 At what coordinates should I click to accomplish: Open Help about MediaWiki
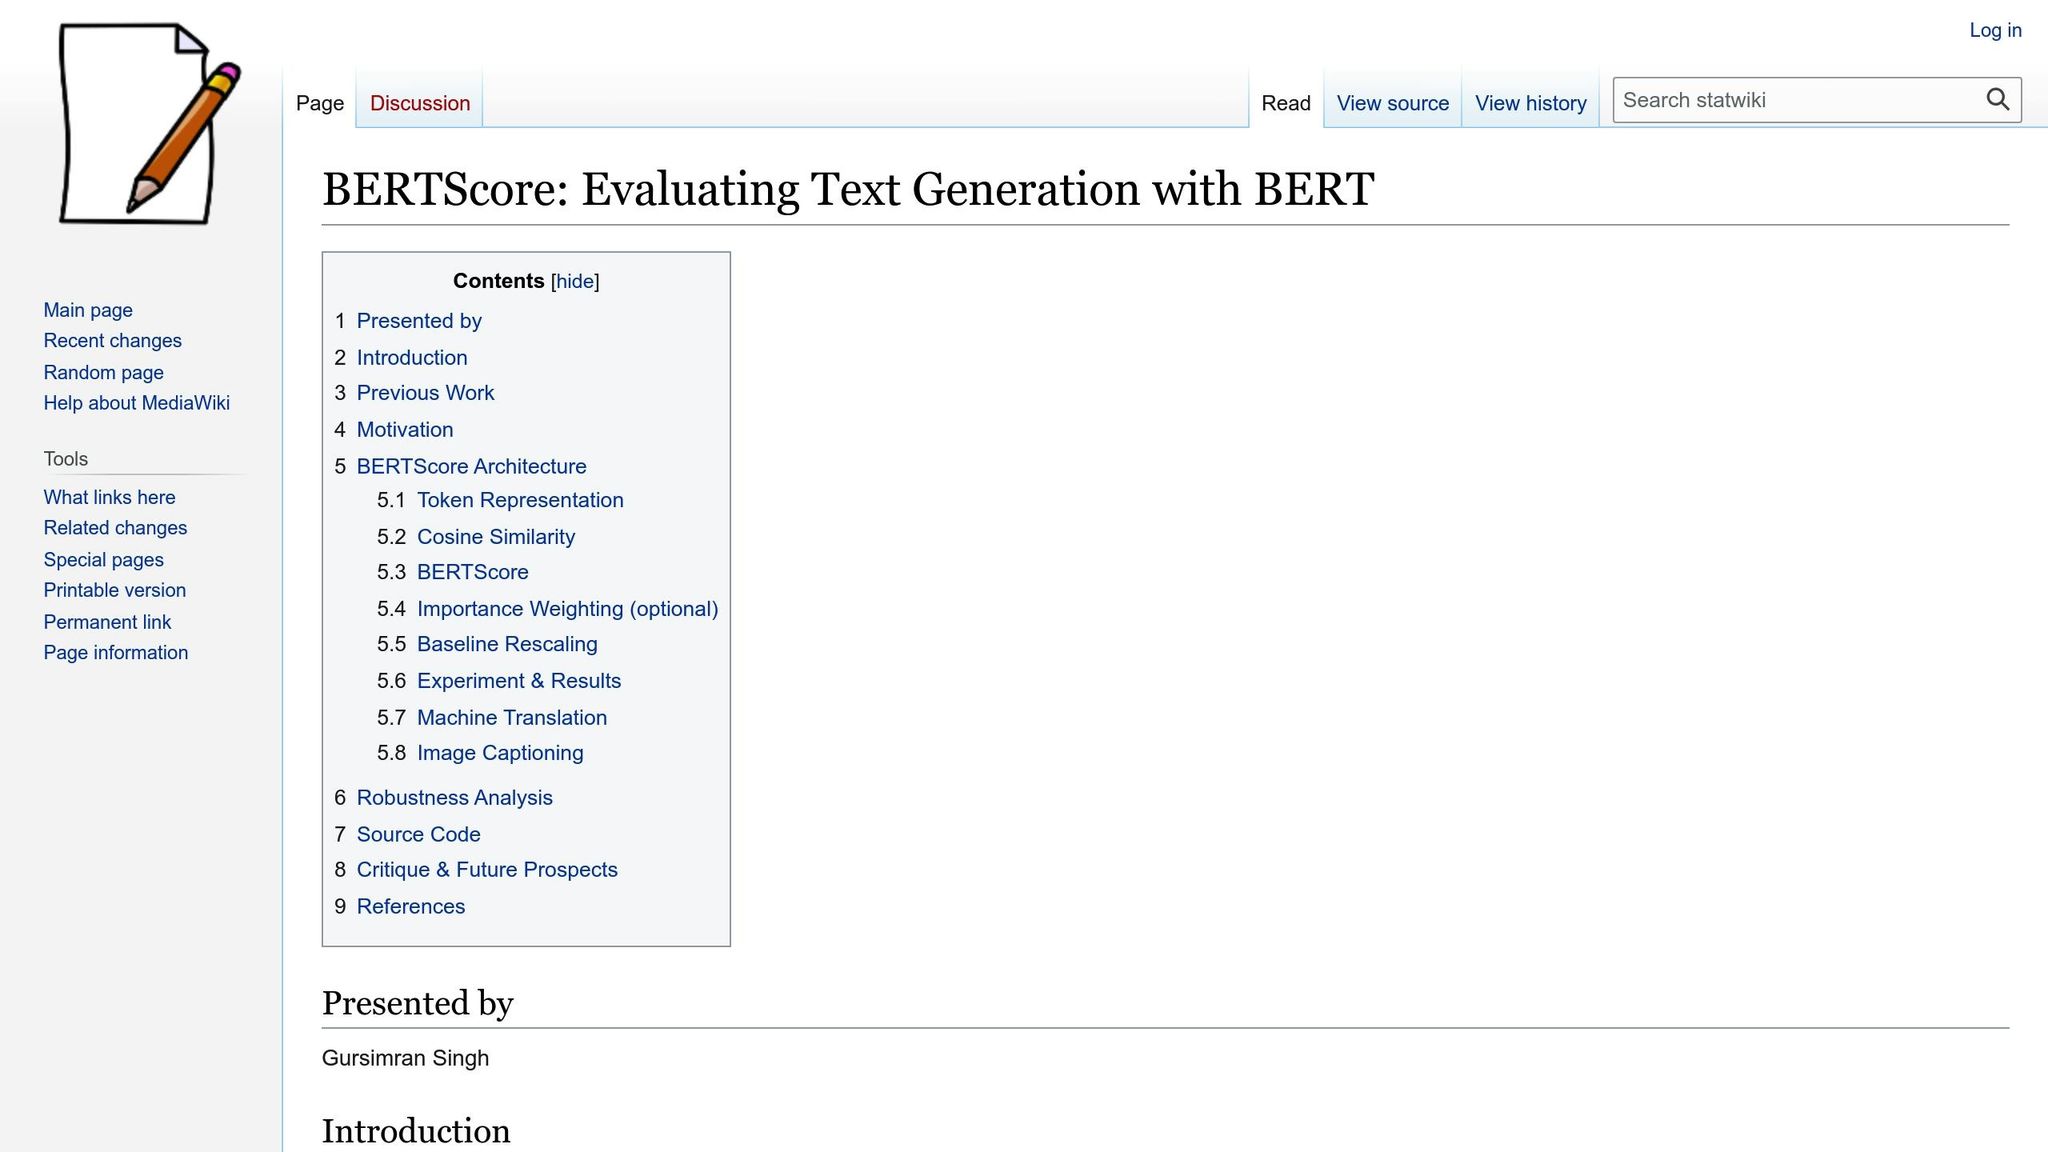click(136, 403)
